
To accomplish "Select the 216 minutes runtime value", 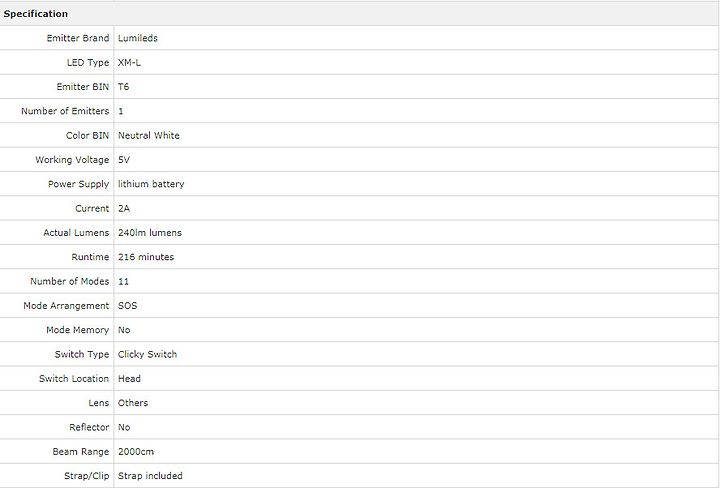I will 146,257.
